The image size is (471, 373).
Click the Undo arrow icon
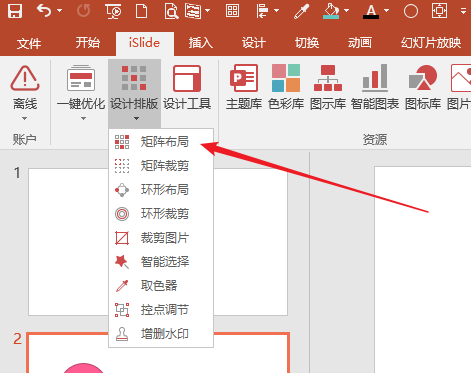click(43, 11)
